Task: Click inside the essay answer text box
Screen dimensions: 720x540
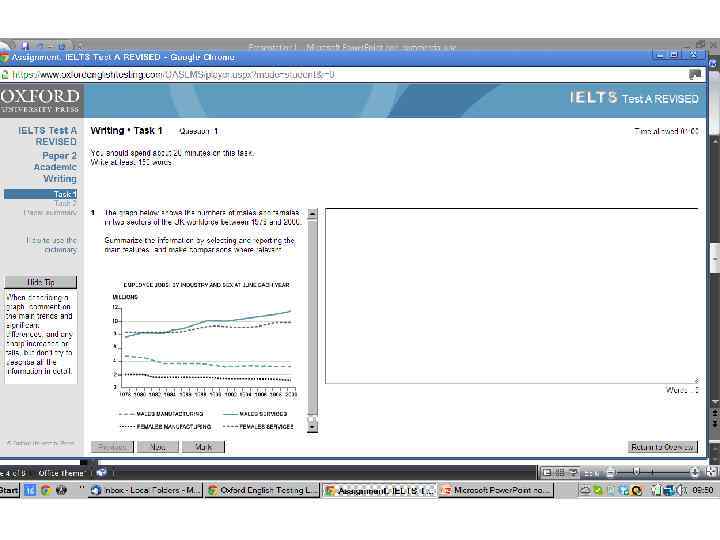Action: coord(512,296)
